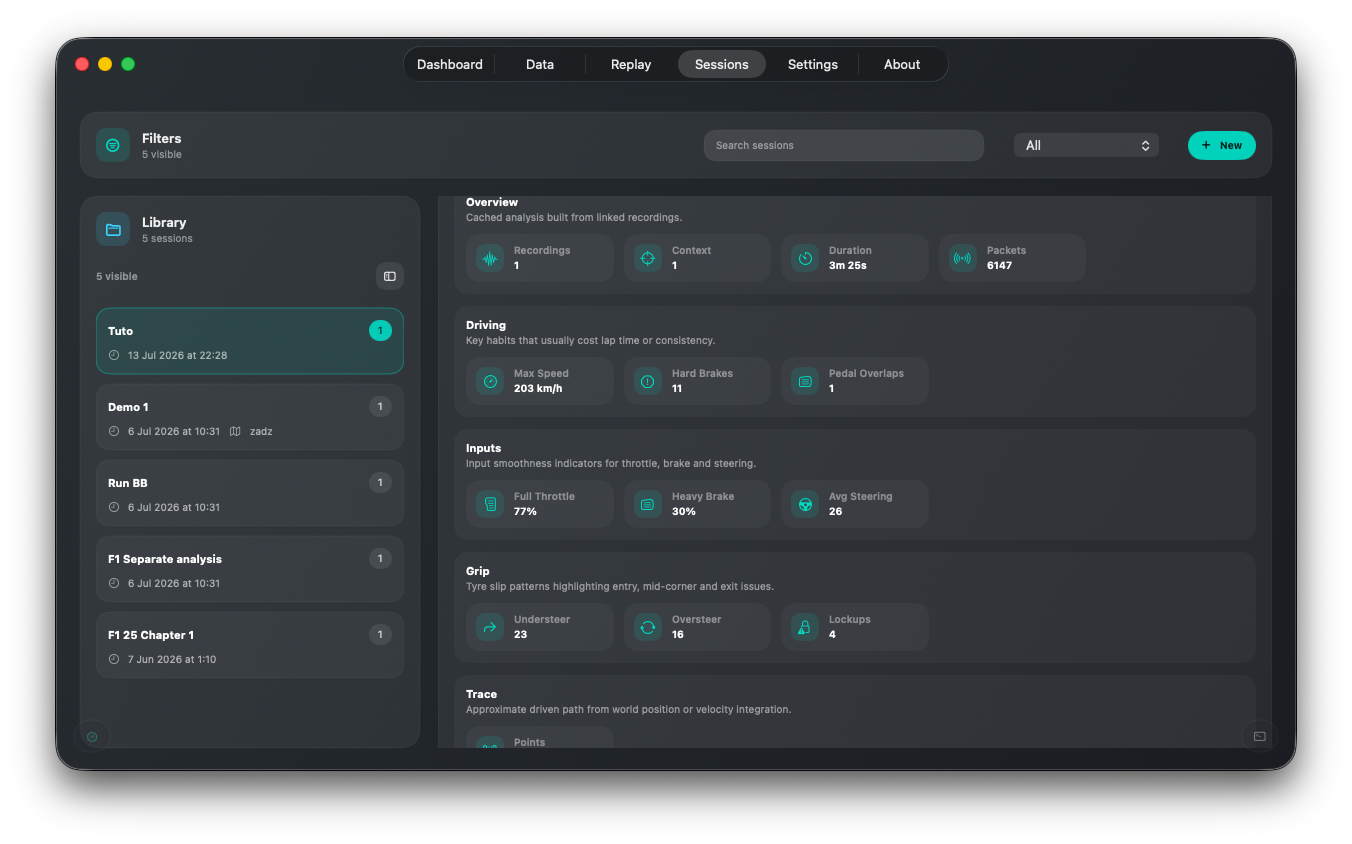Viewport: 1352px width, 844px height.
Task: Click the Trace section heading
Action: pos(481,694)
